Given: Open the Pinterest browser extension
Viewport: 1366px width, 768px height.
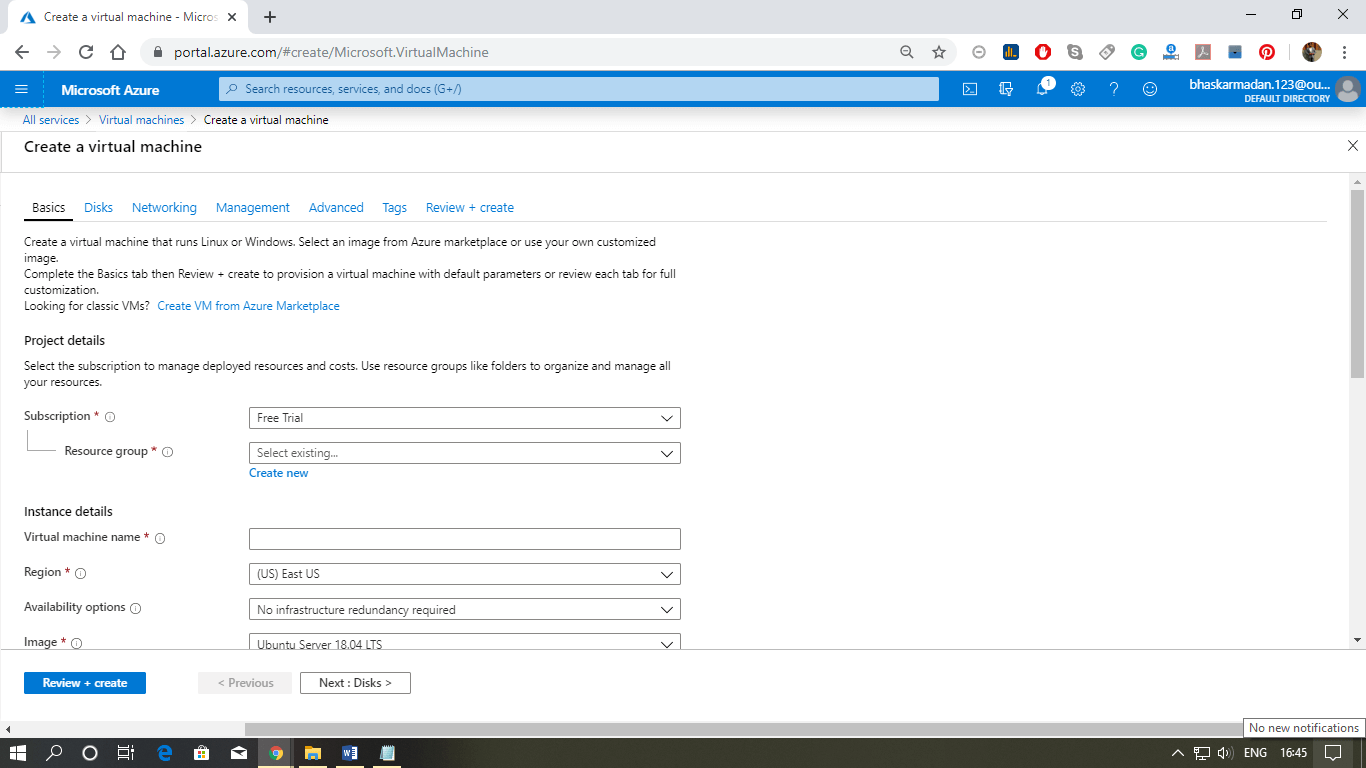Looking at the screenshot, I should (x=1266, y=52).
